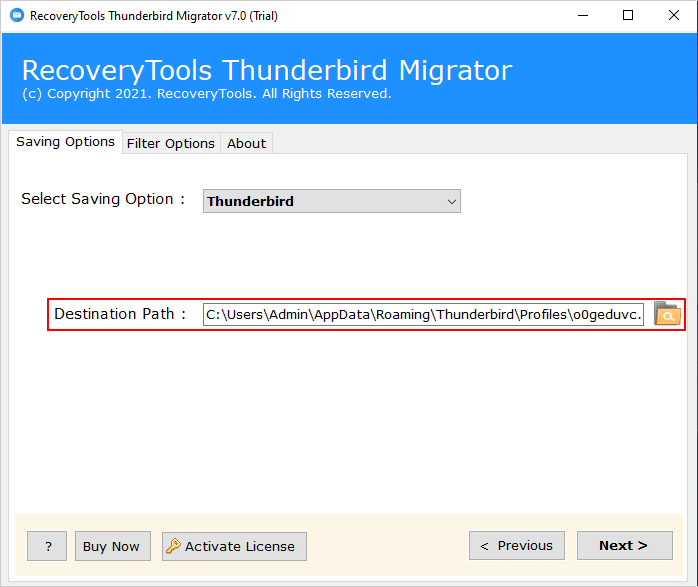Click the key icon on Activate License

173,546
